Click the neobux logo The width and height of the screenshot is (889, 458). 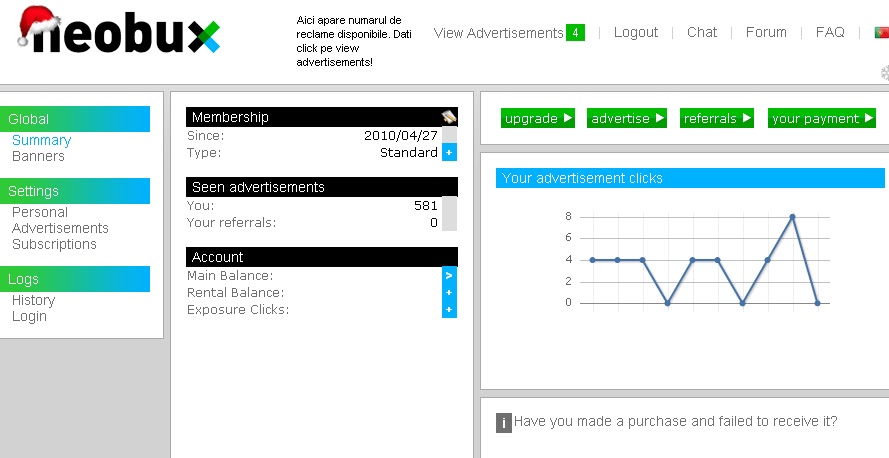coord(119,30)
